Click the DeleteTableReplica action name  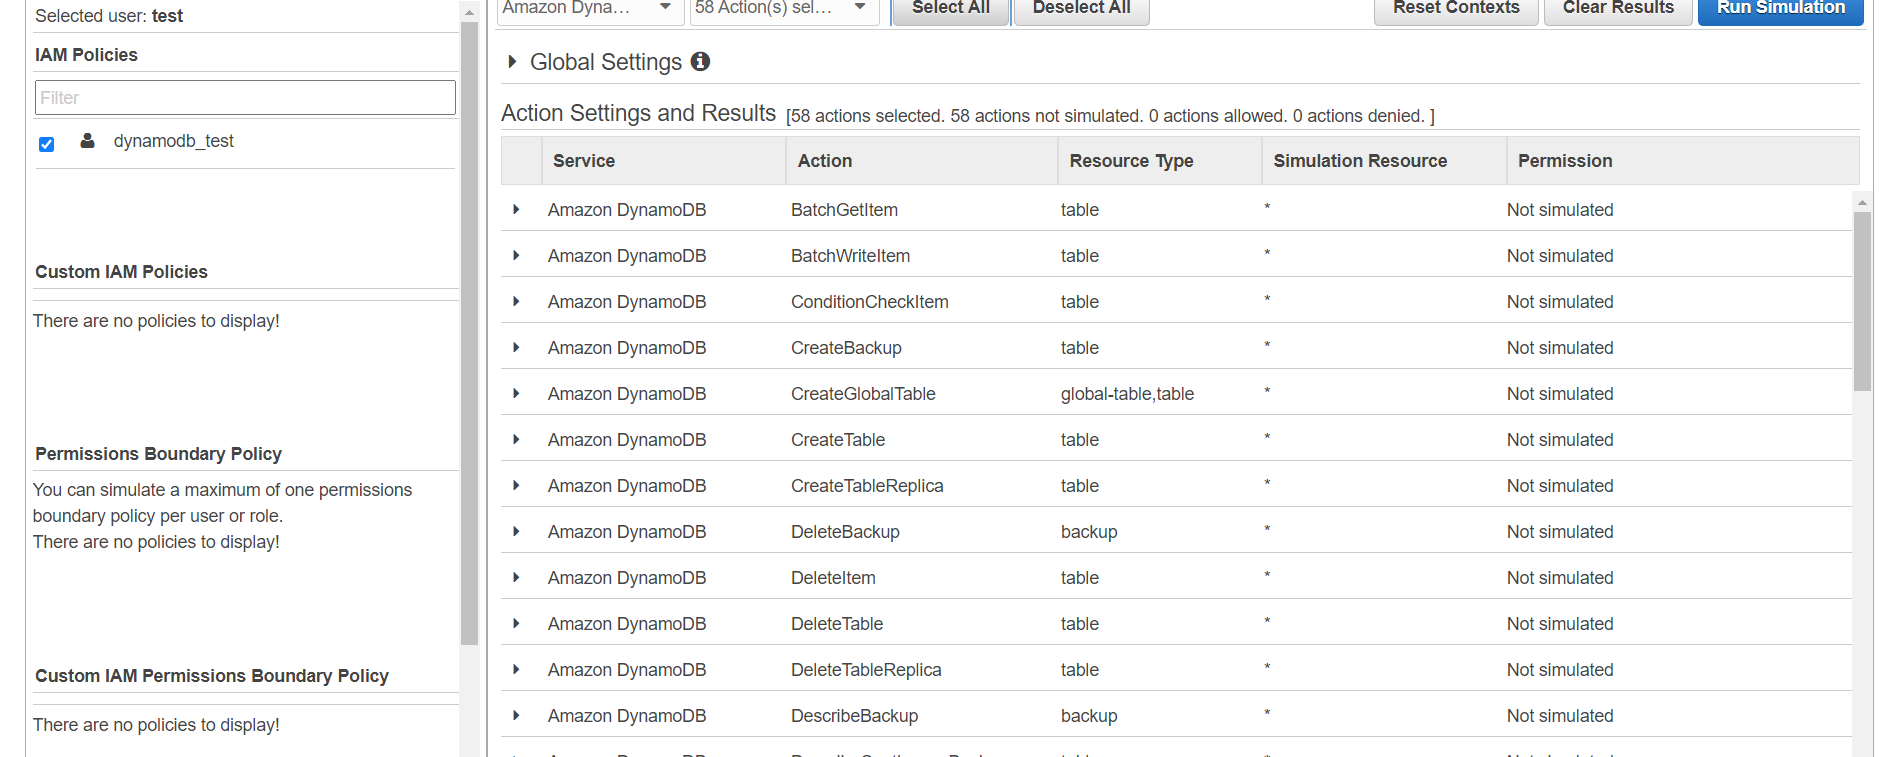866,670
